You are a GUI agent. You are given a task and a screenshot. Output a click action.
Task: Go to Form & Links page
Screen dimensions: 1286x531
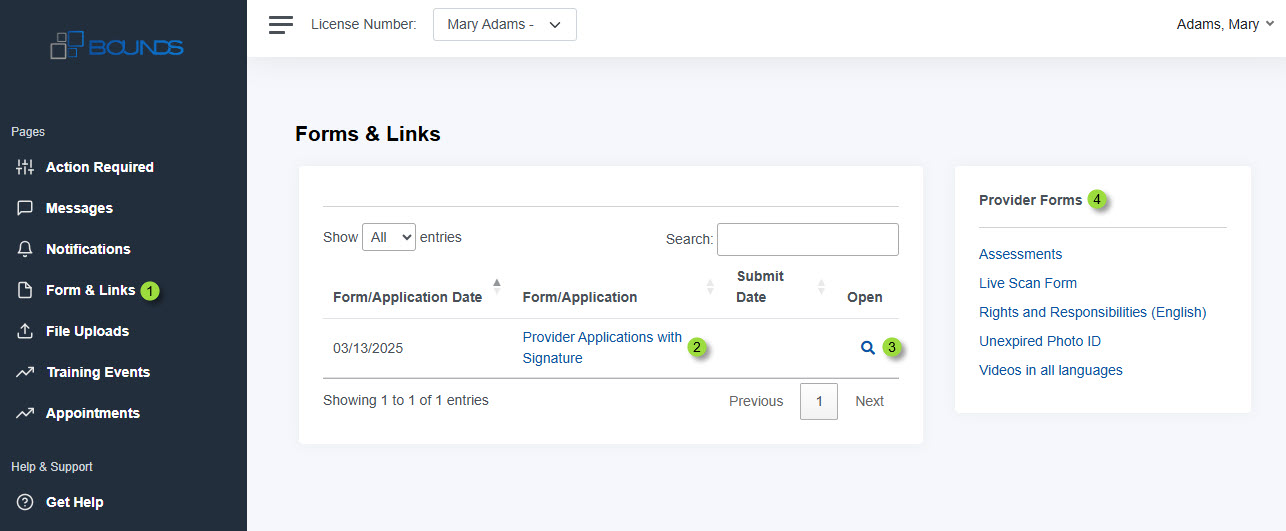coord(90,290)
